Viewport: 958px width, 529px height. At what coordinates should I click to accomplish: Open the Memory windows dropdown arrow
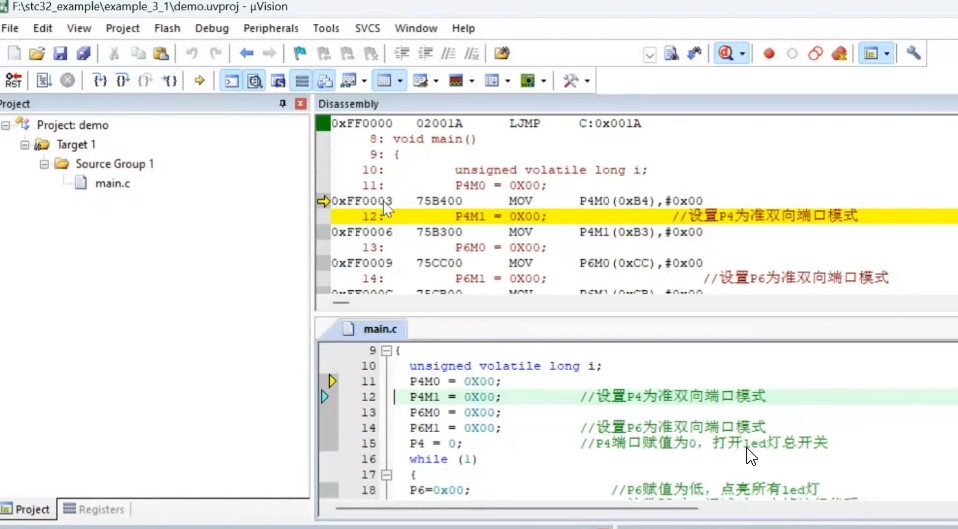pyautogui.click(x=400, y=81)
